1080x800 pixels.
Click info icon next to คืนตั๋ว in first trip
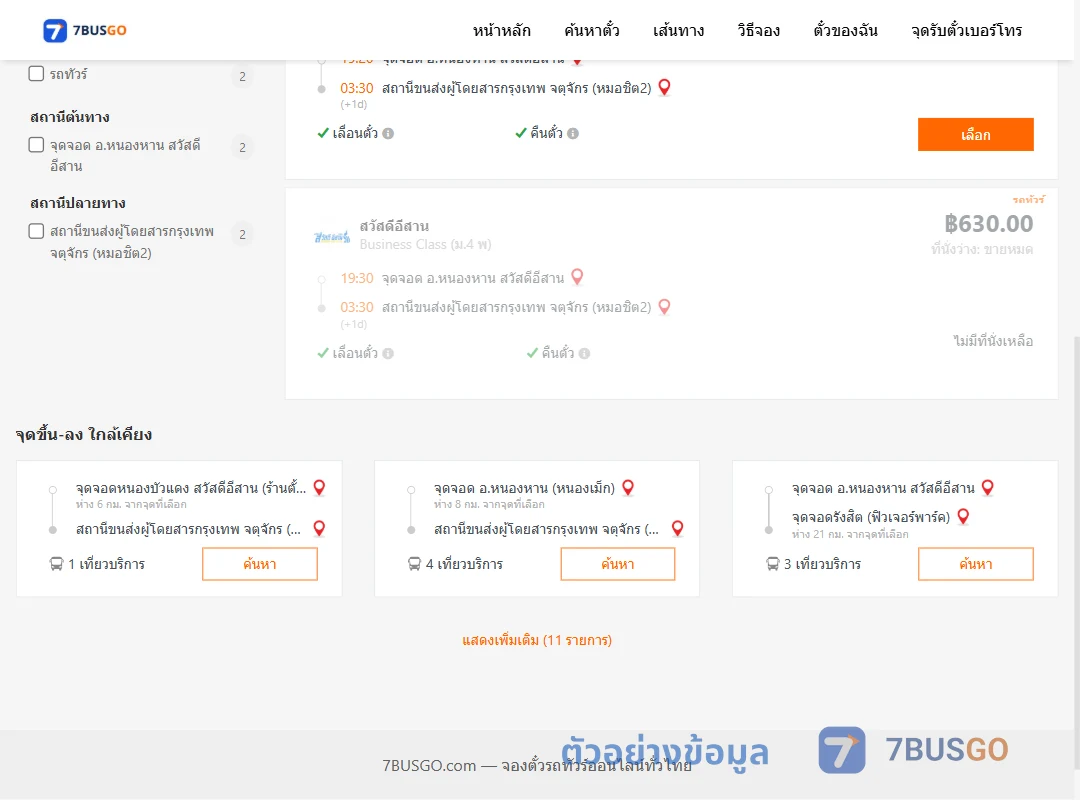coord(573,134)
